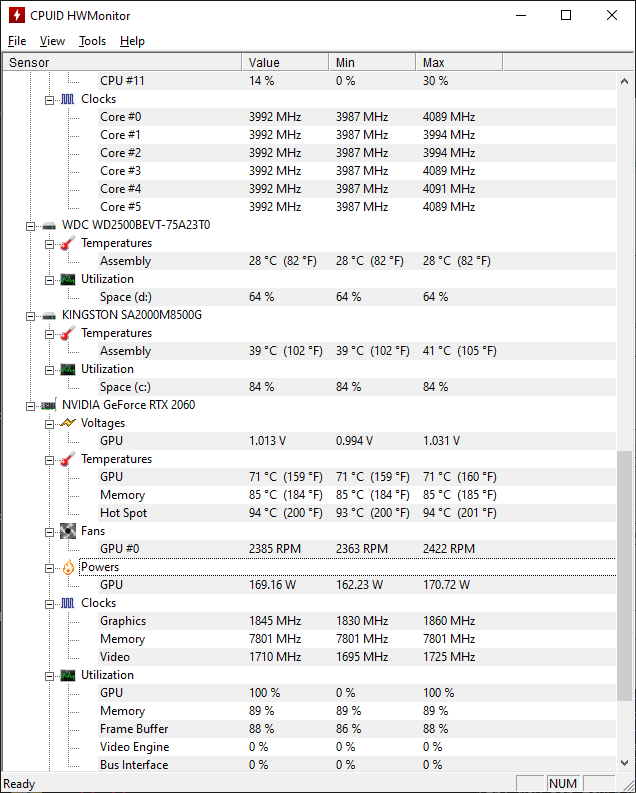Click the vertical scrollbar thumb

pyautogui.click(x=625, y=575)
